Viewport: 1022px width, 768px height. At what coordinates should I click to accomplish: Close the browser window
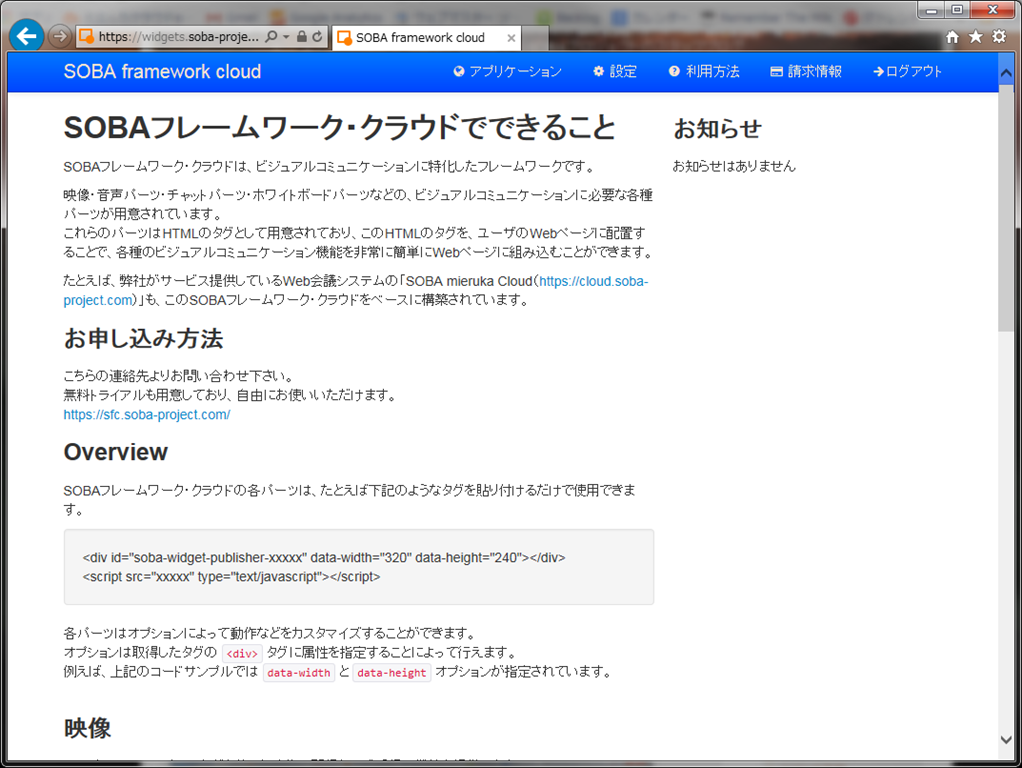point(993,10)
